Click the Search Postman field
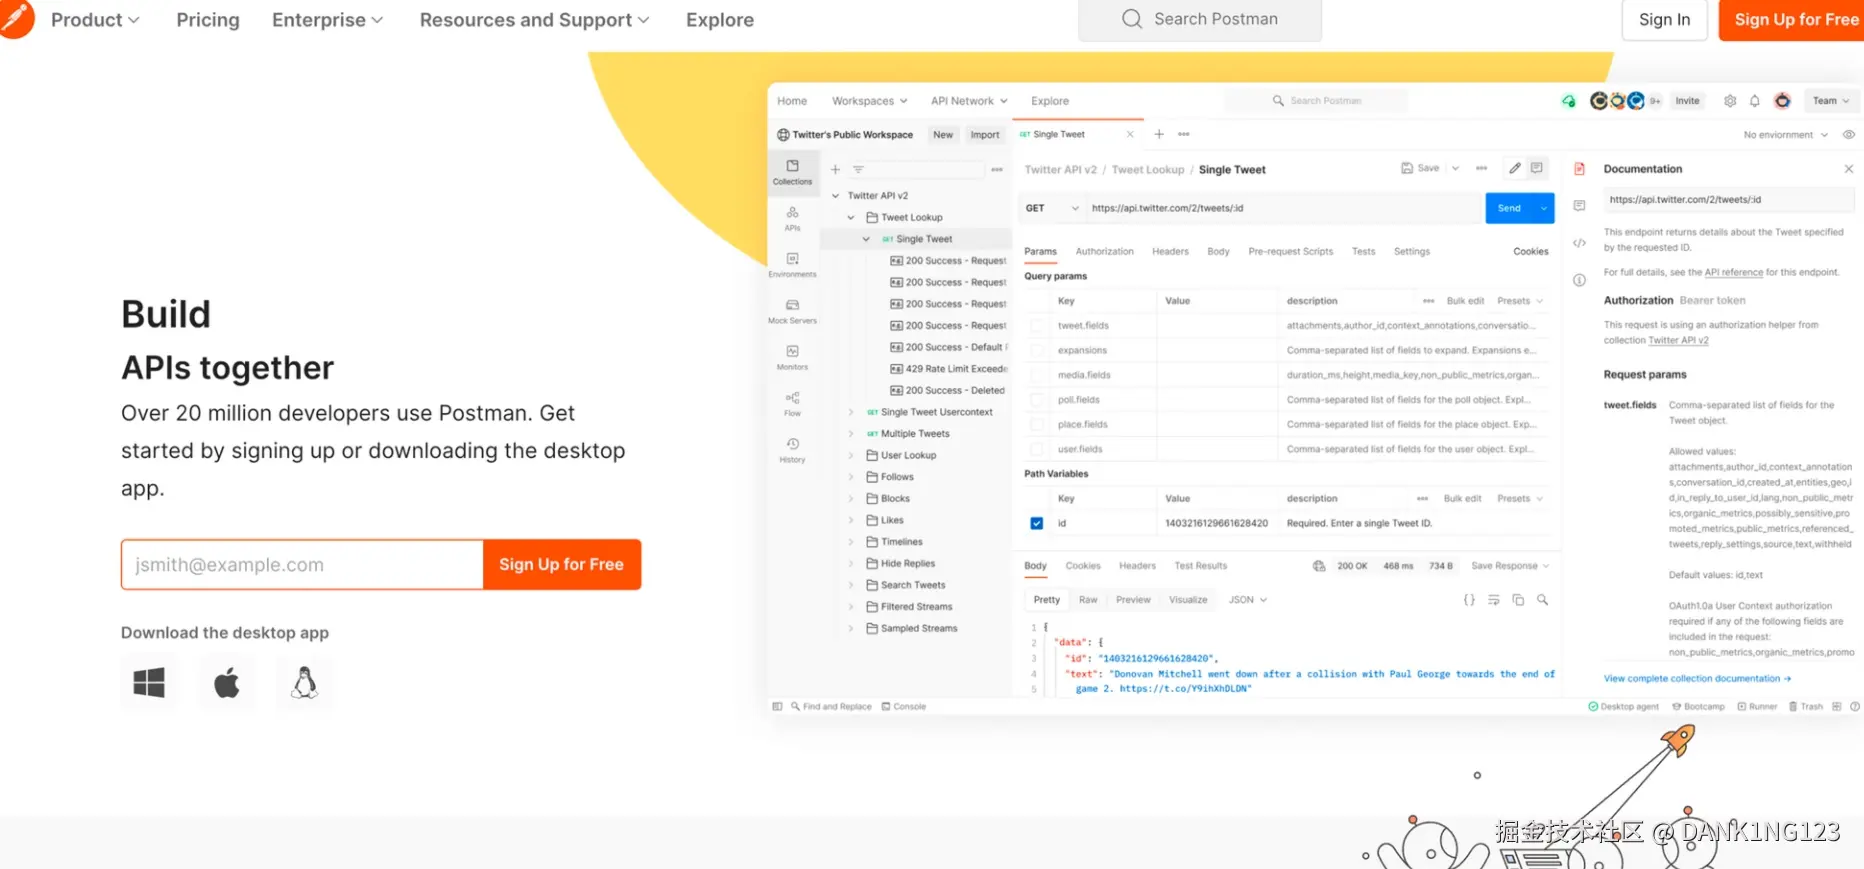This screenshot has width=1864, height=869. pyautogui.click(x=1200, y=19)
